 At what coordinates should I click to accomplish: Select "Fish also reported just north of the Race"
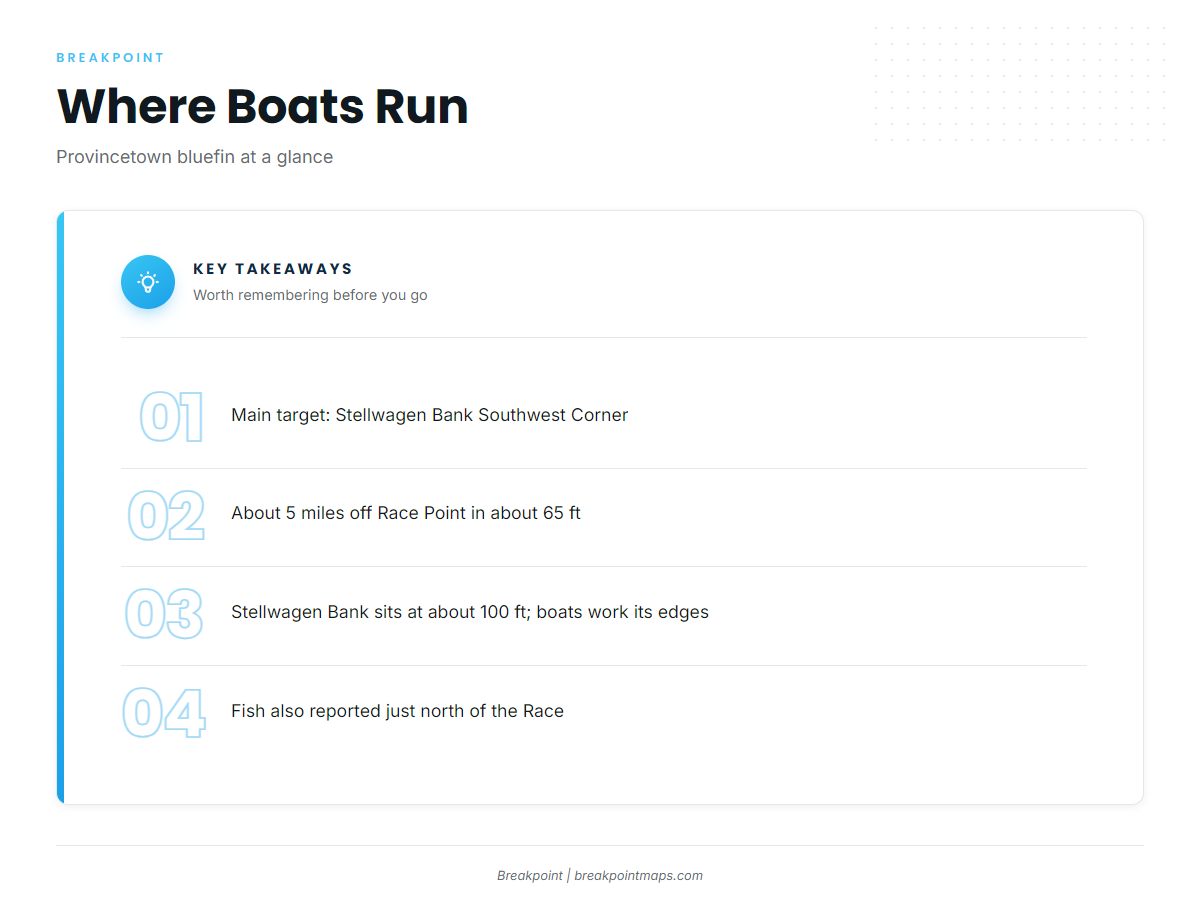pyautogui.click(x=397, y=711)
